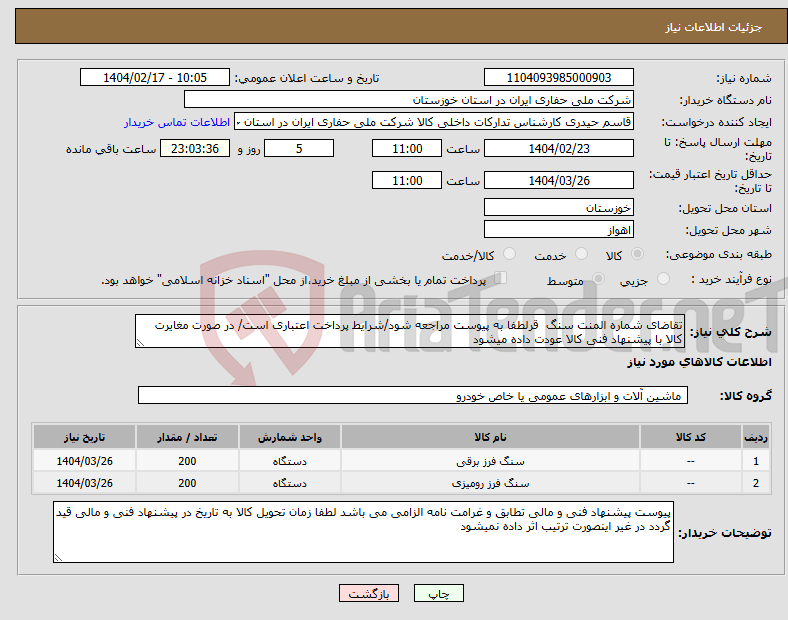
Task: Click the شرح کلی نیاز description textarea
Action: 410,332
